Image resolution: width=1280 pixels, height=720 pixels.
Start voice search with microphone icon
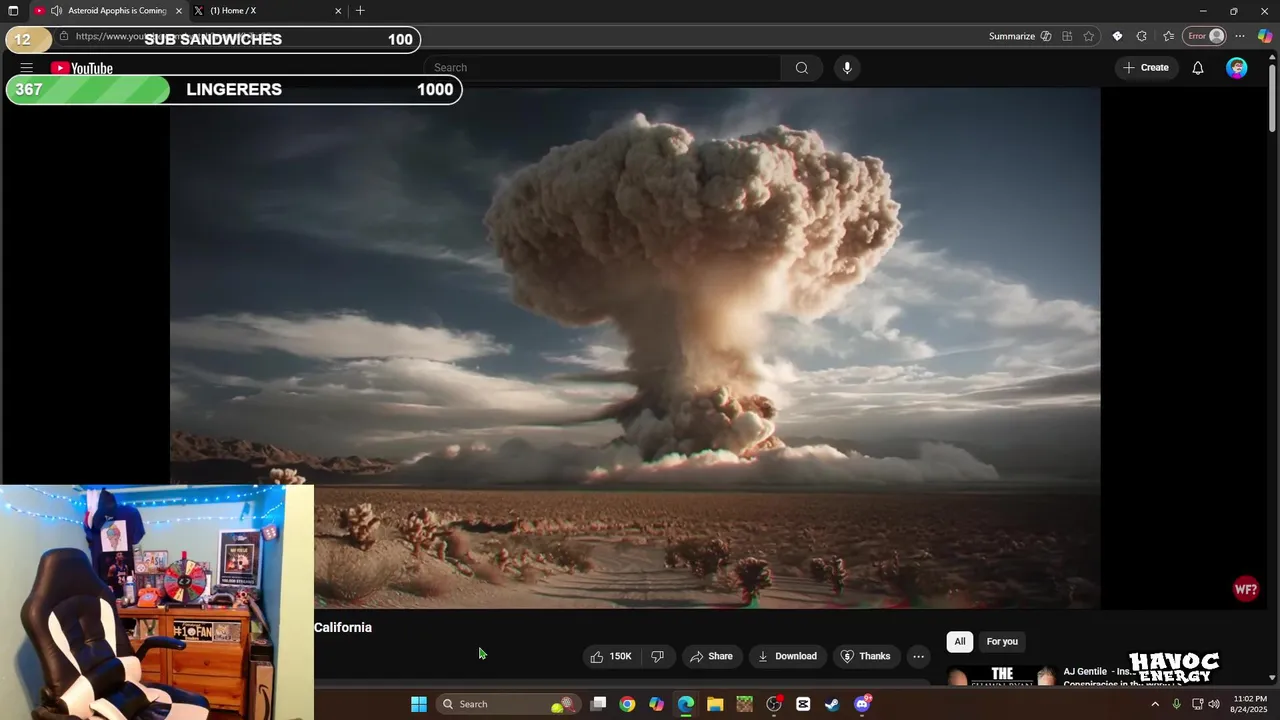(847, 68)
